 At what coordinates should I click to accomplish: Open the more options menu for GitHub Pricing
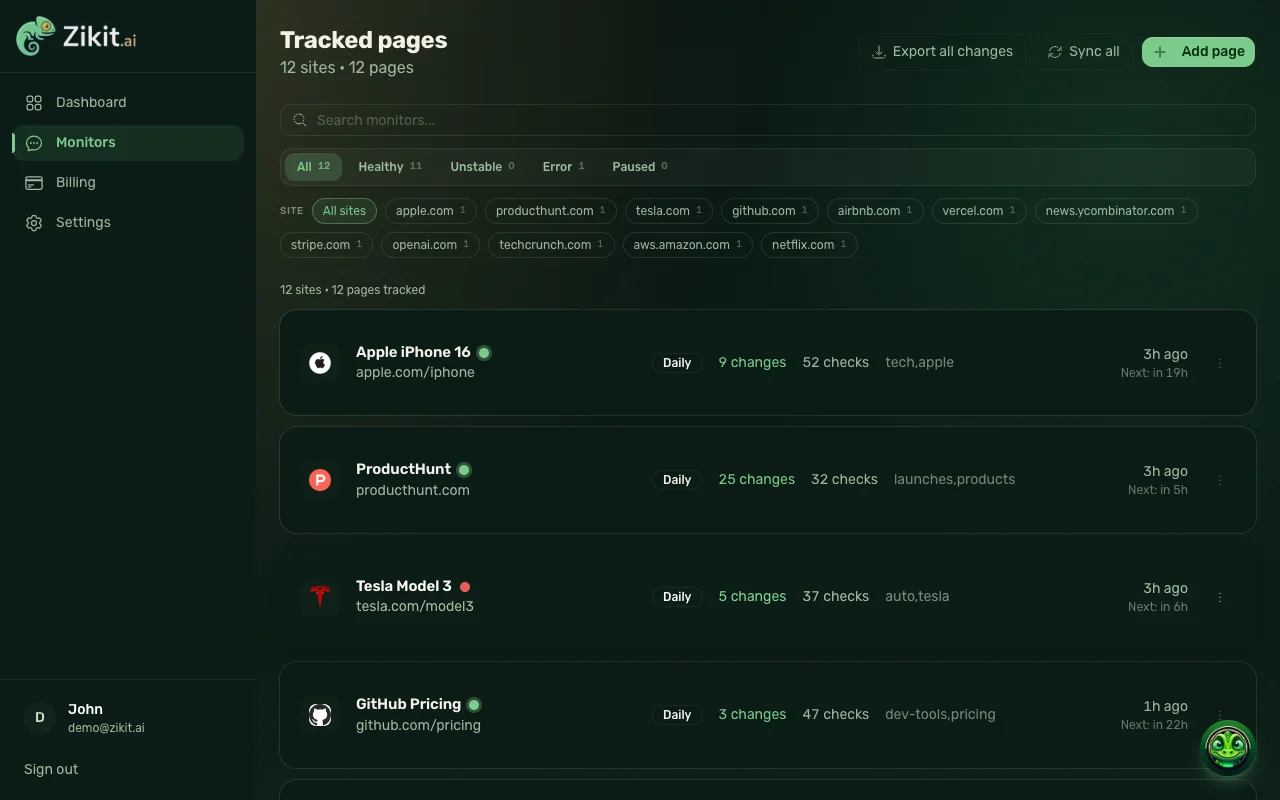point(1220,715)
